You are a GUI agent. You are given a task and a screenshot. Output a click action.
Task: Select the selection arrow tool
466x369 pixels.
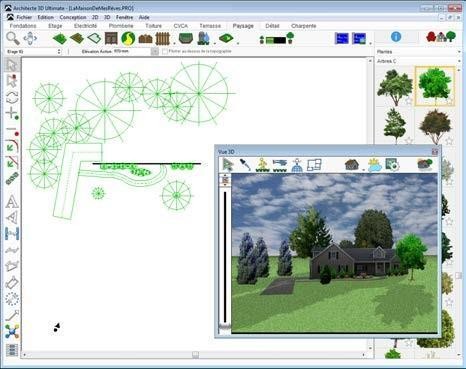pos(12,65)
